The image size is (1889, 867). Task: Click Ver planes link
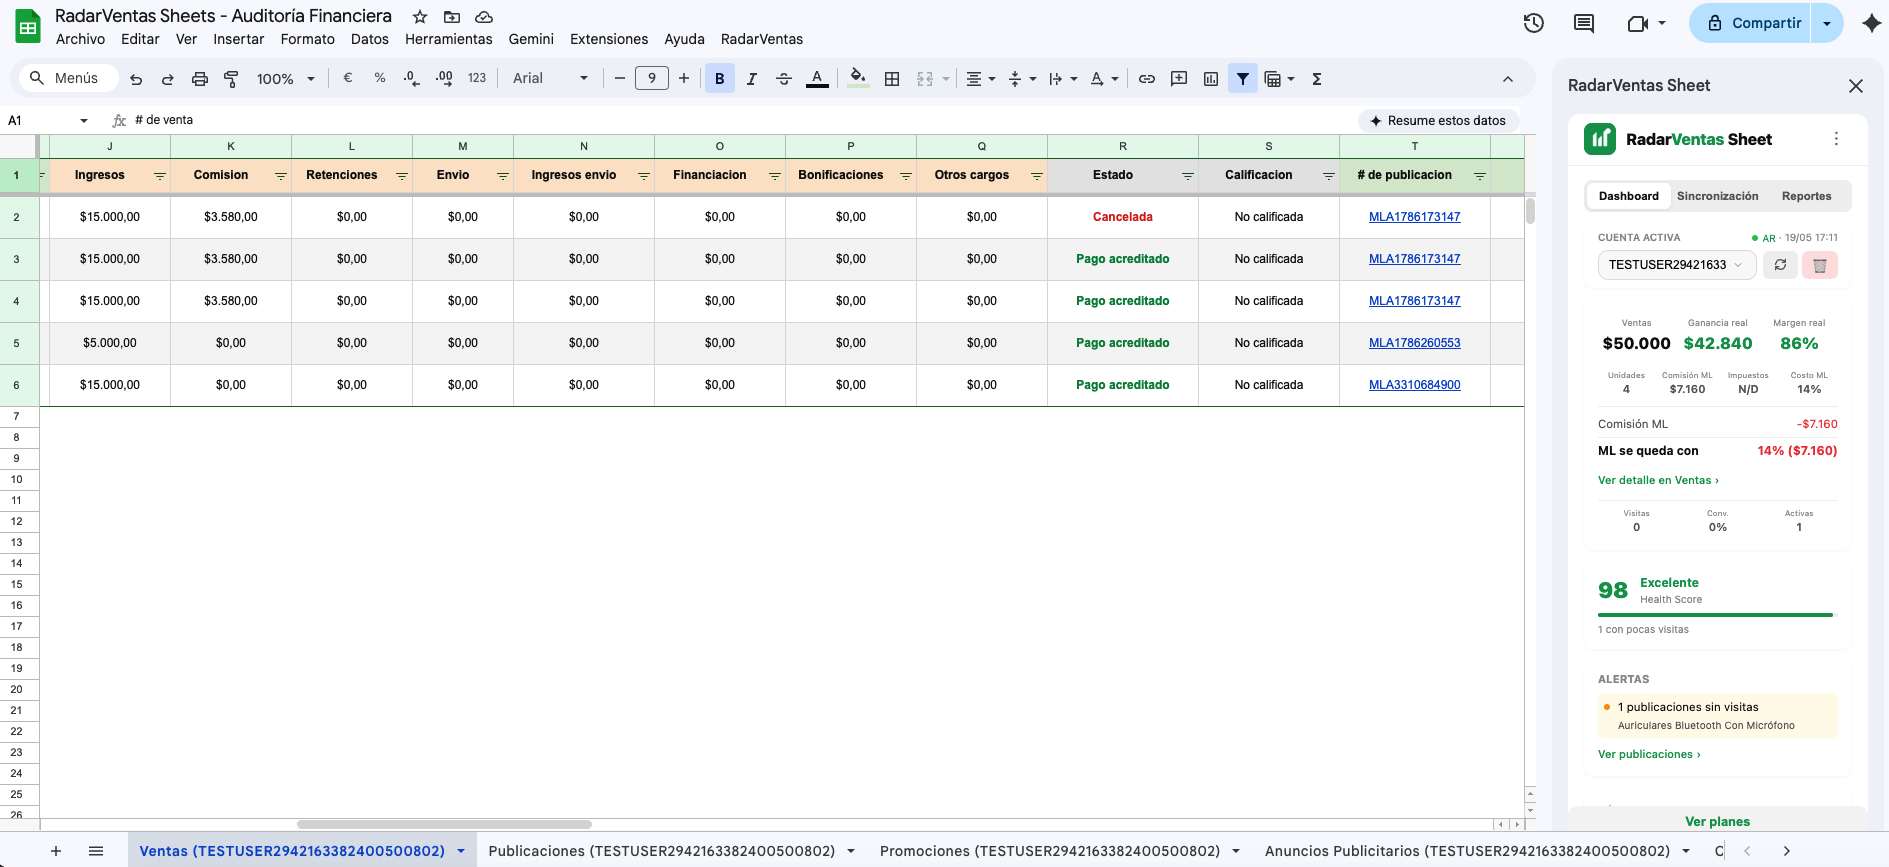pyautogui.click(x=1717, y=821)
